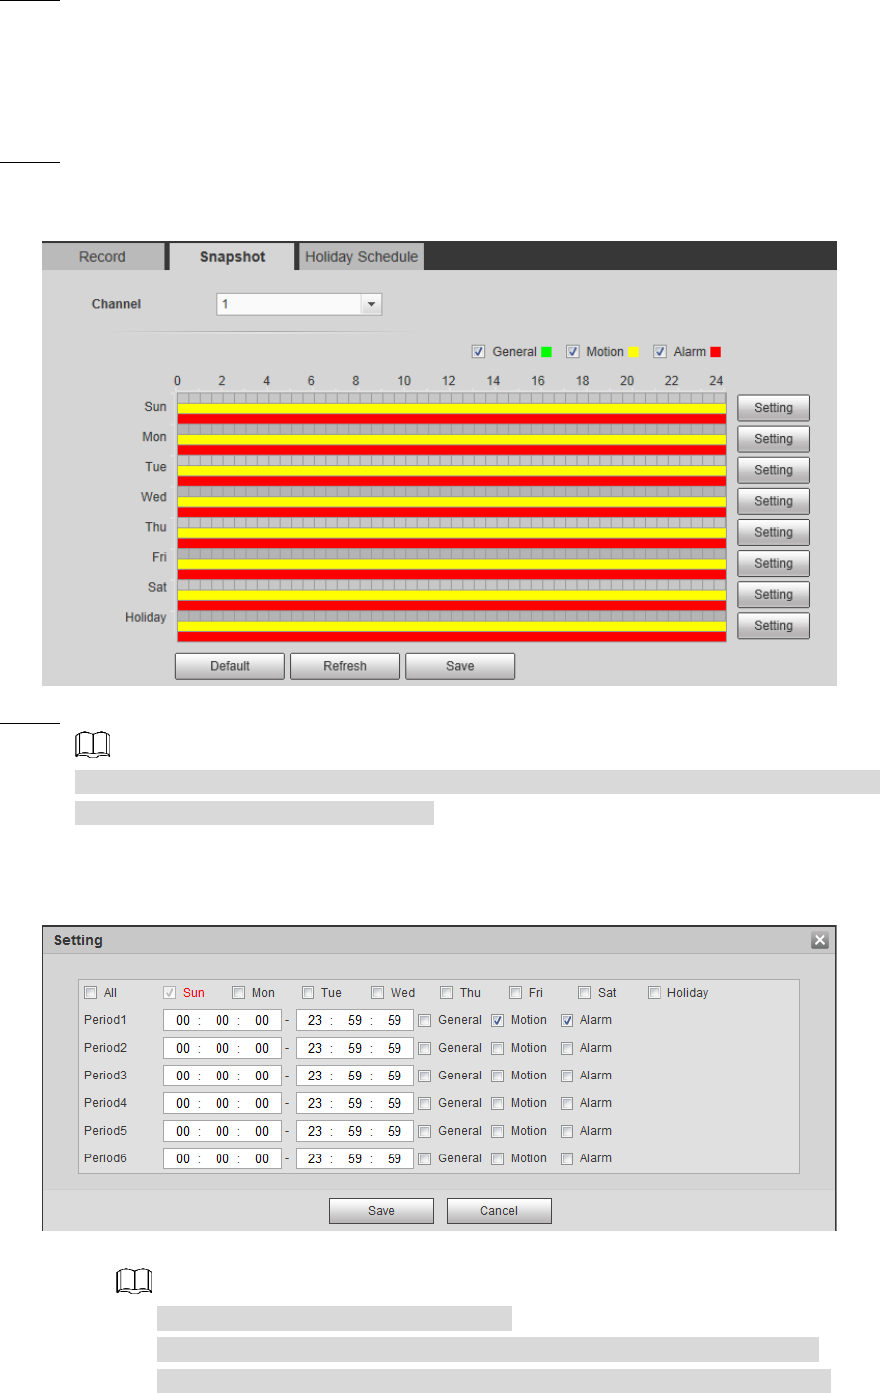This screenshot has height=1393, width=880.
Task: Click the red Alarm color swatch
Action: (716, 352)
